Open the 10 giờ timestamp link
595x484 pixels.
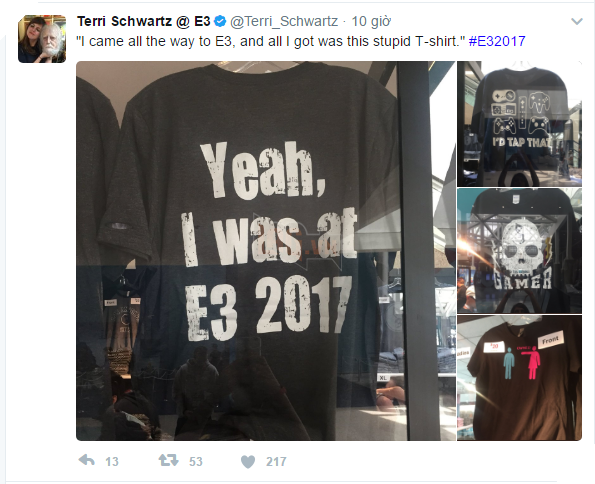point(371,21)
